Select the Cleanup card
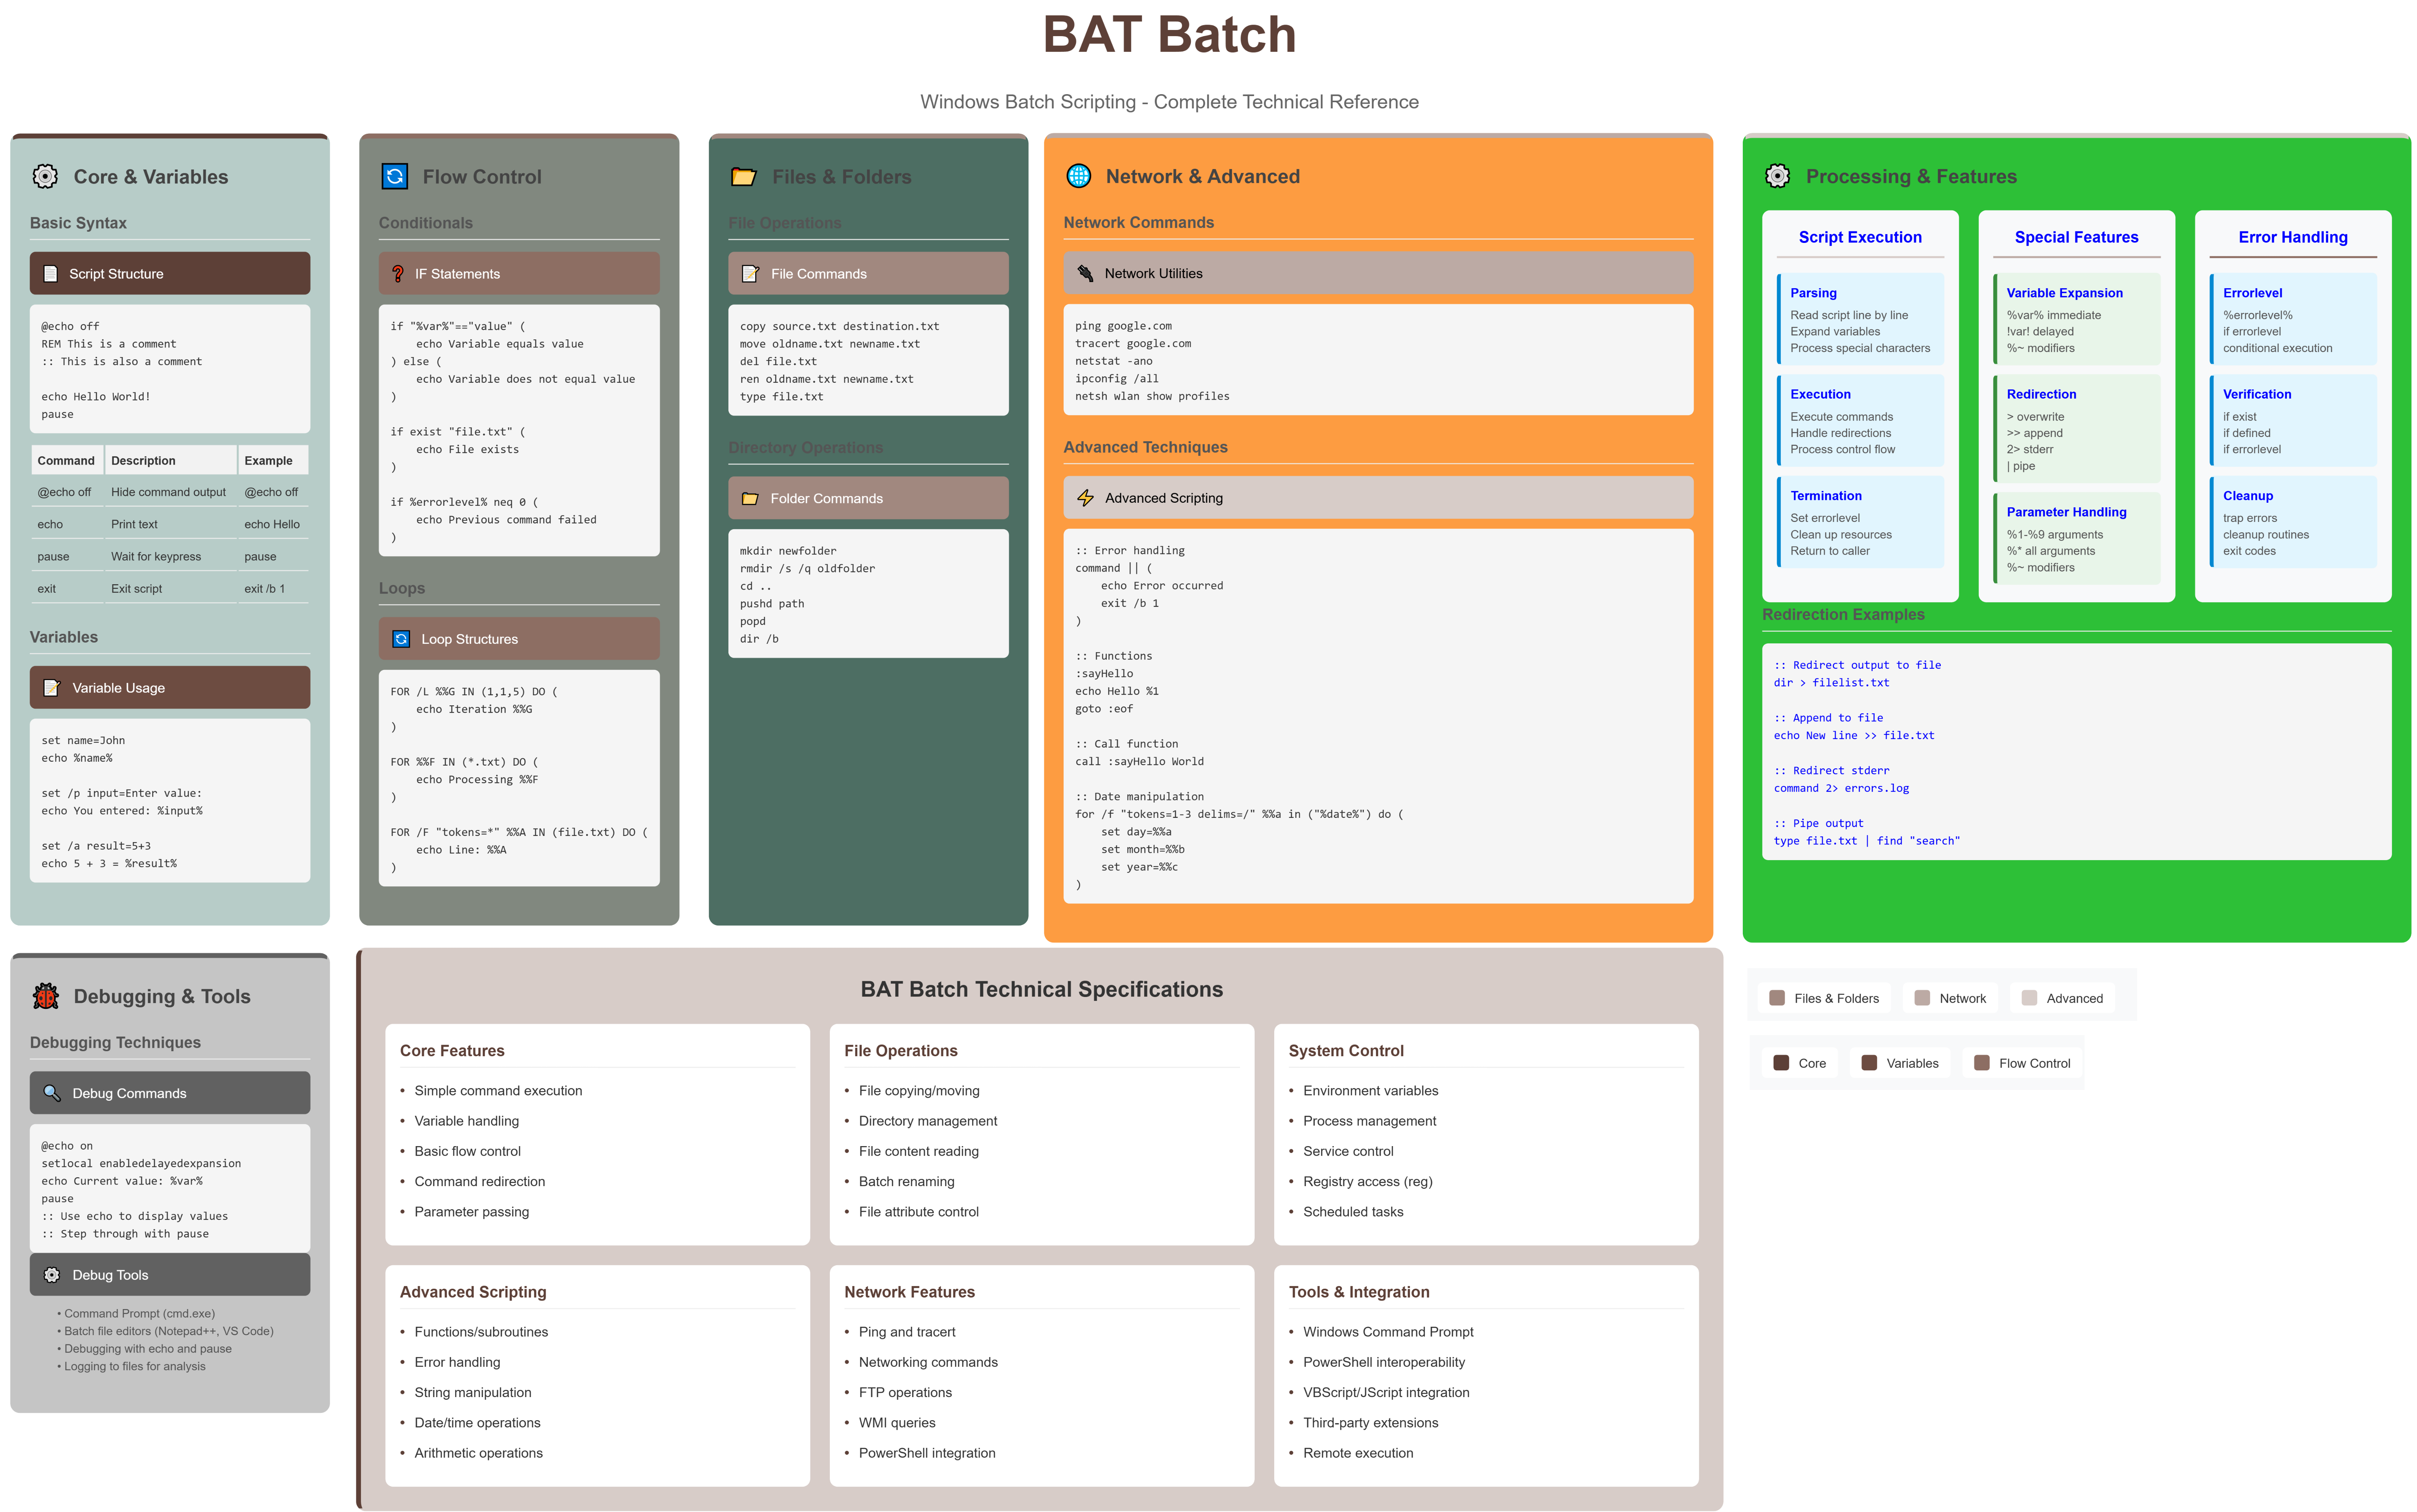Image resolution: width=2417 pixels, height=1512 pixels. 2292,522
